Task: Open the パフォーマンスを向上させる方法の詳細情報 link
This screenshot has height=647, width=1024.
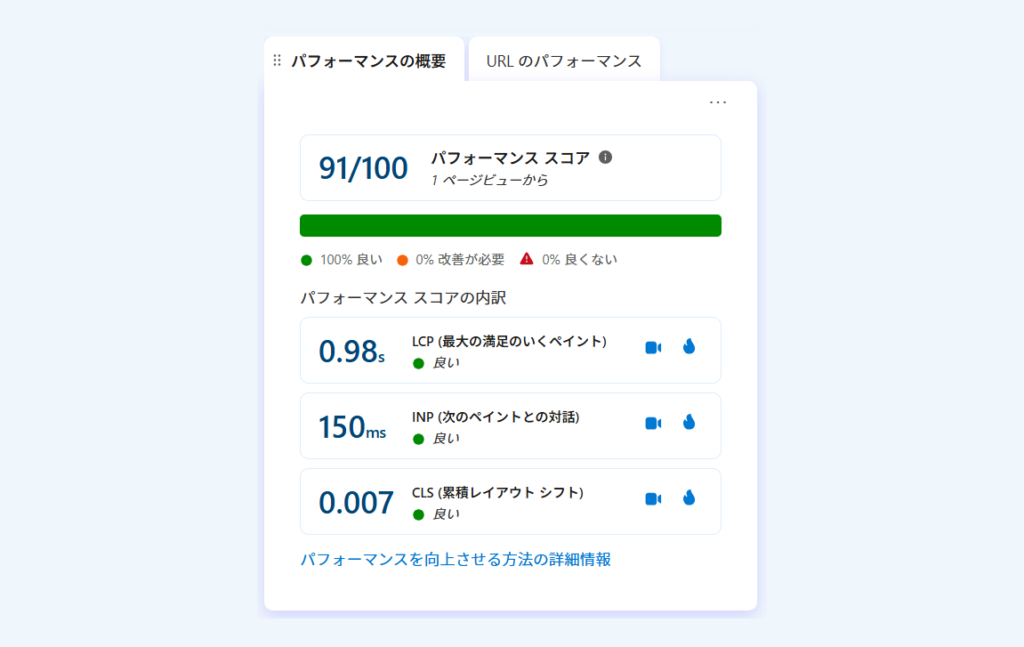Action: point(455,559)
